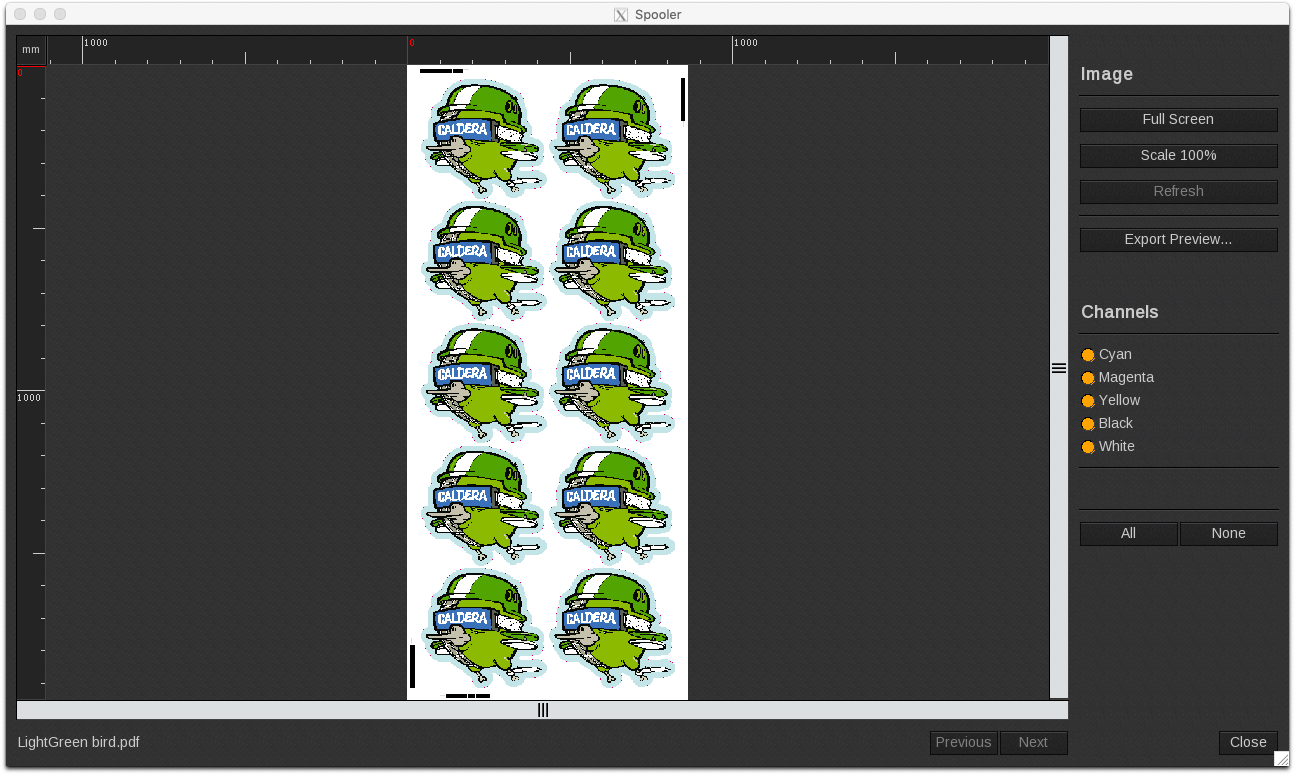The image size is (1295, 775).
Task: Click the mm ruler unit indicator
Action: click(30, 48)
